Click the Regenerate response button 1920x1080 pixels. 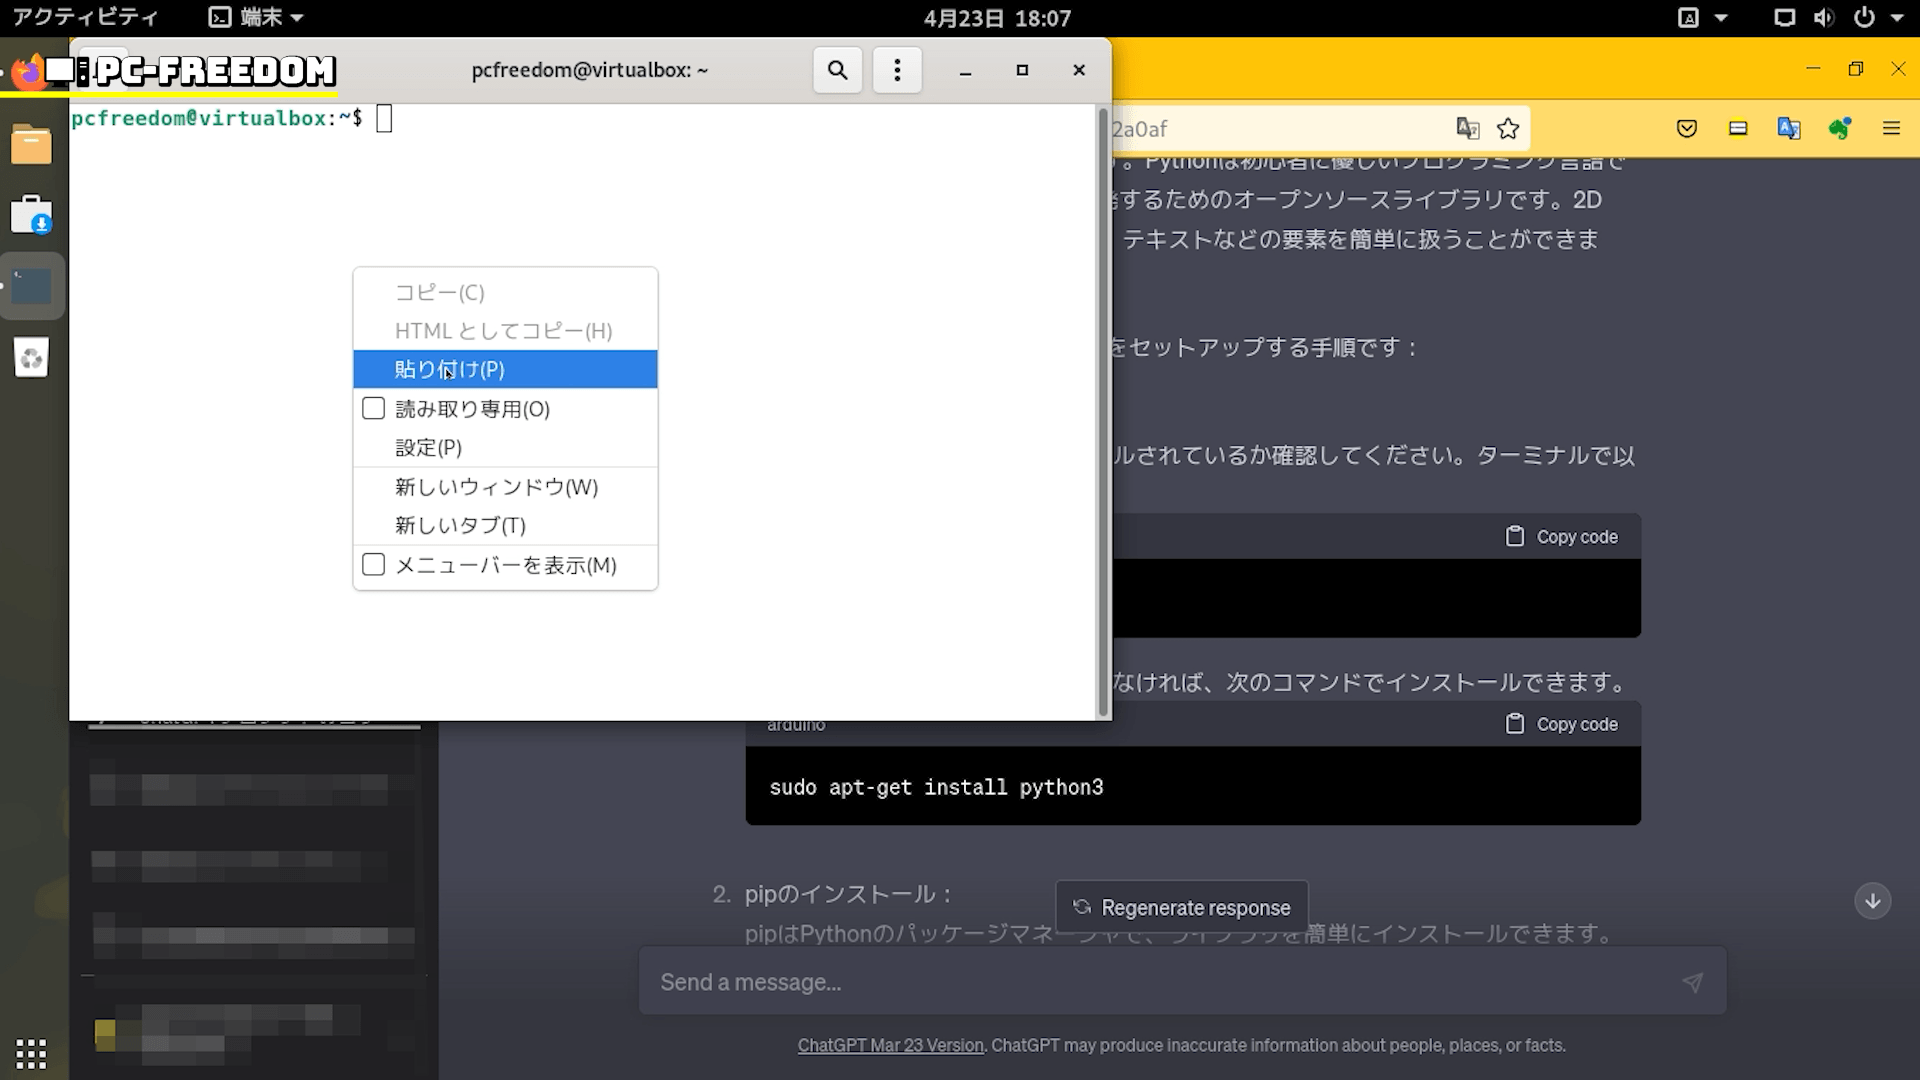1181,908
